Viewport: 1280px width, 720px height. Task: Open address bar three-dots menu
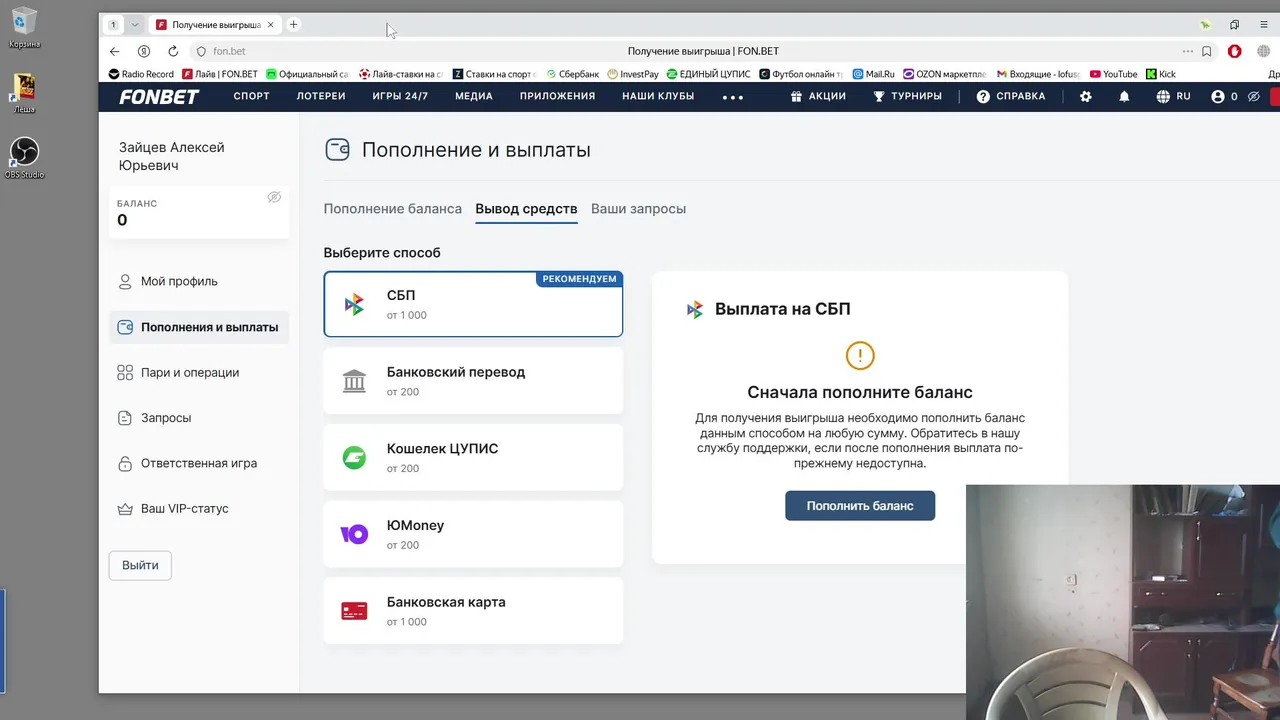[1188, 51]
